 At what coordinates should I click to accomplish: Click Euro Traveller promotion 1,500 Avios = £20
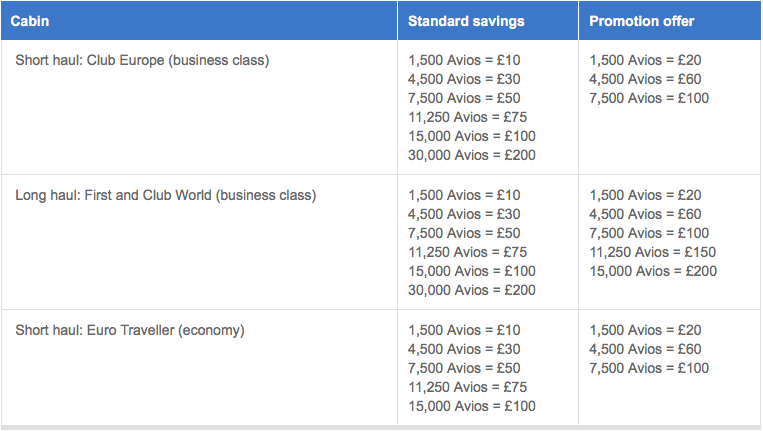point(645,330)
